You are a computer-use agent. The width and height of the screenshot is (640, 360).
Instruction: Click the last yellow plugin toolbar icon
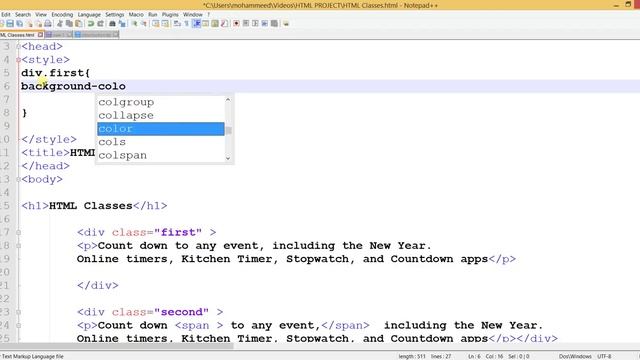point(286,24)
